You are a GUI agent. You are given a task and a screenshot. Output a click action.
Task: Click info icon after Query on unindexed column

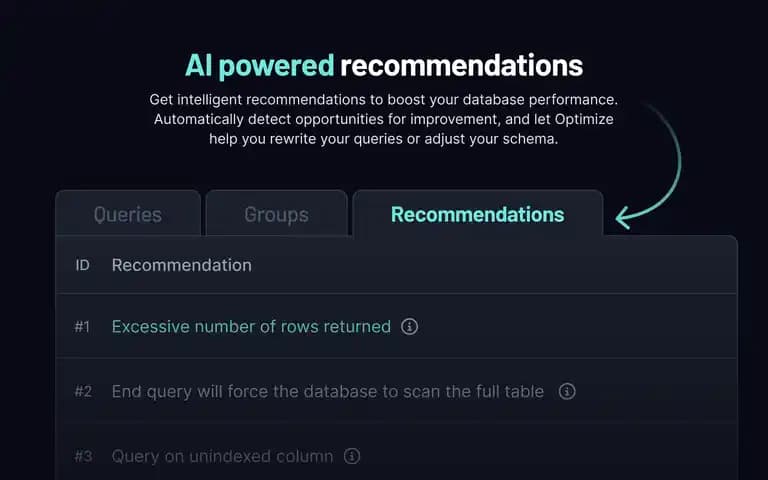[x=352, y=456]
